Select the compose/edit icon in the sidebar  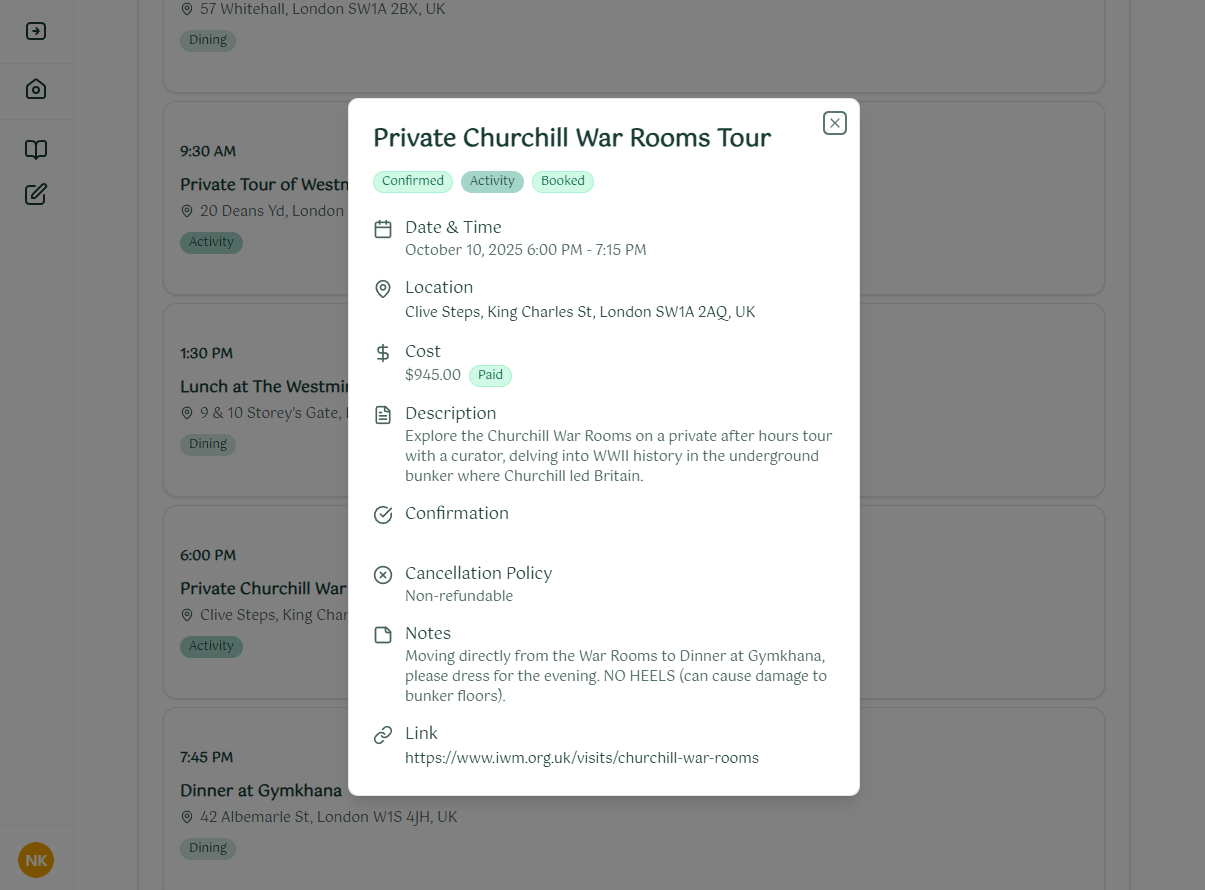tap(36, 194)
